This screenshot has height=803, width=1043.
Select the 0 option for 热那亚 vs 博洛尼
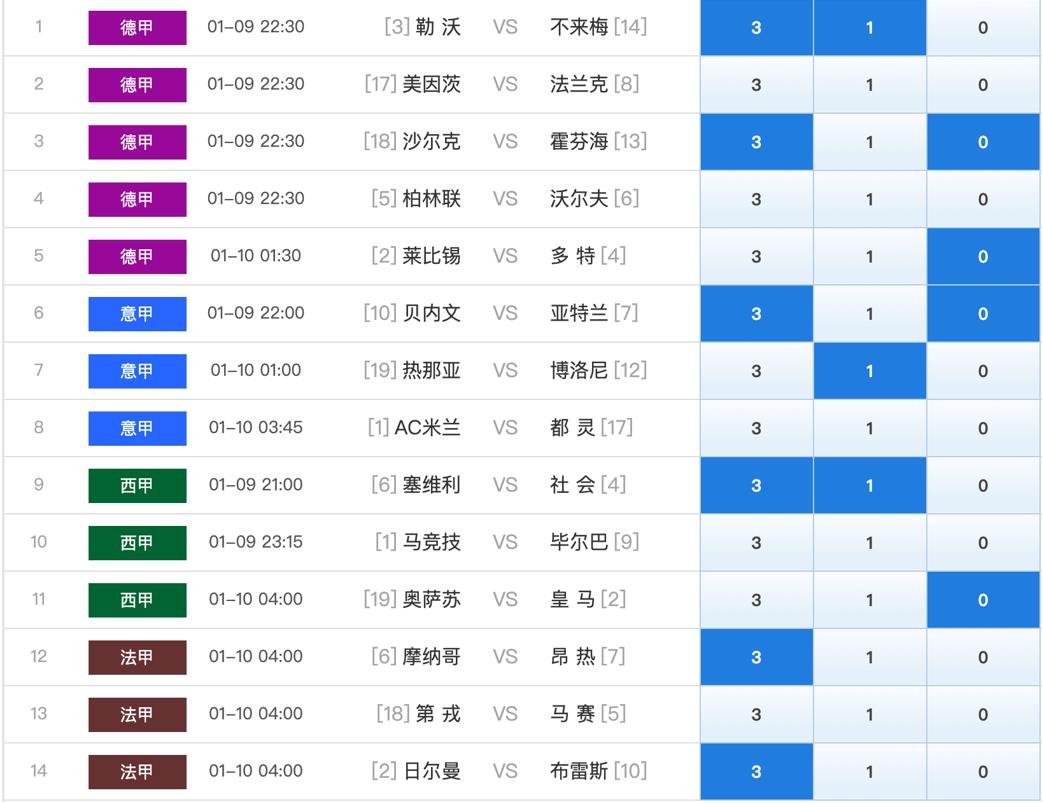click(x=983, y=371)
